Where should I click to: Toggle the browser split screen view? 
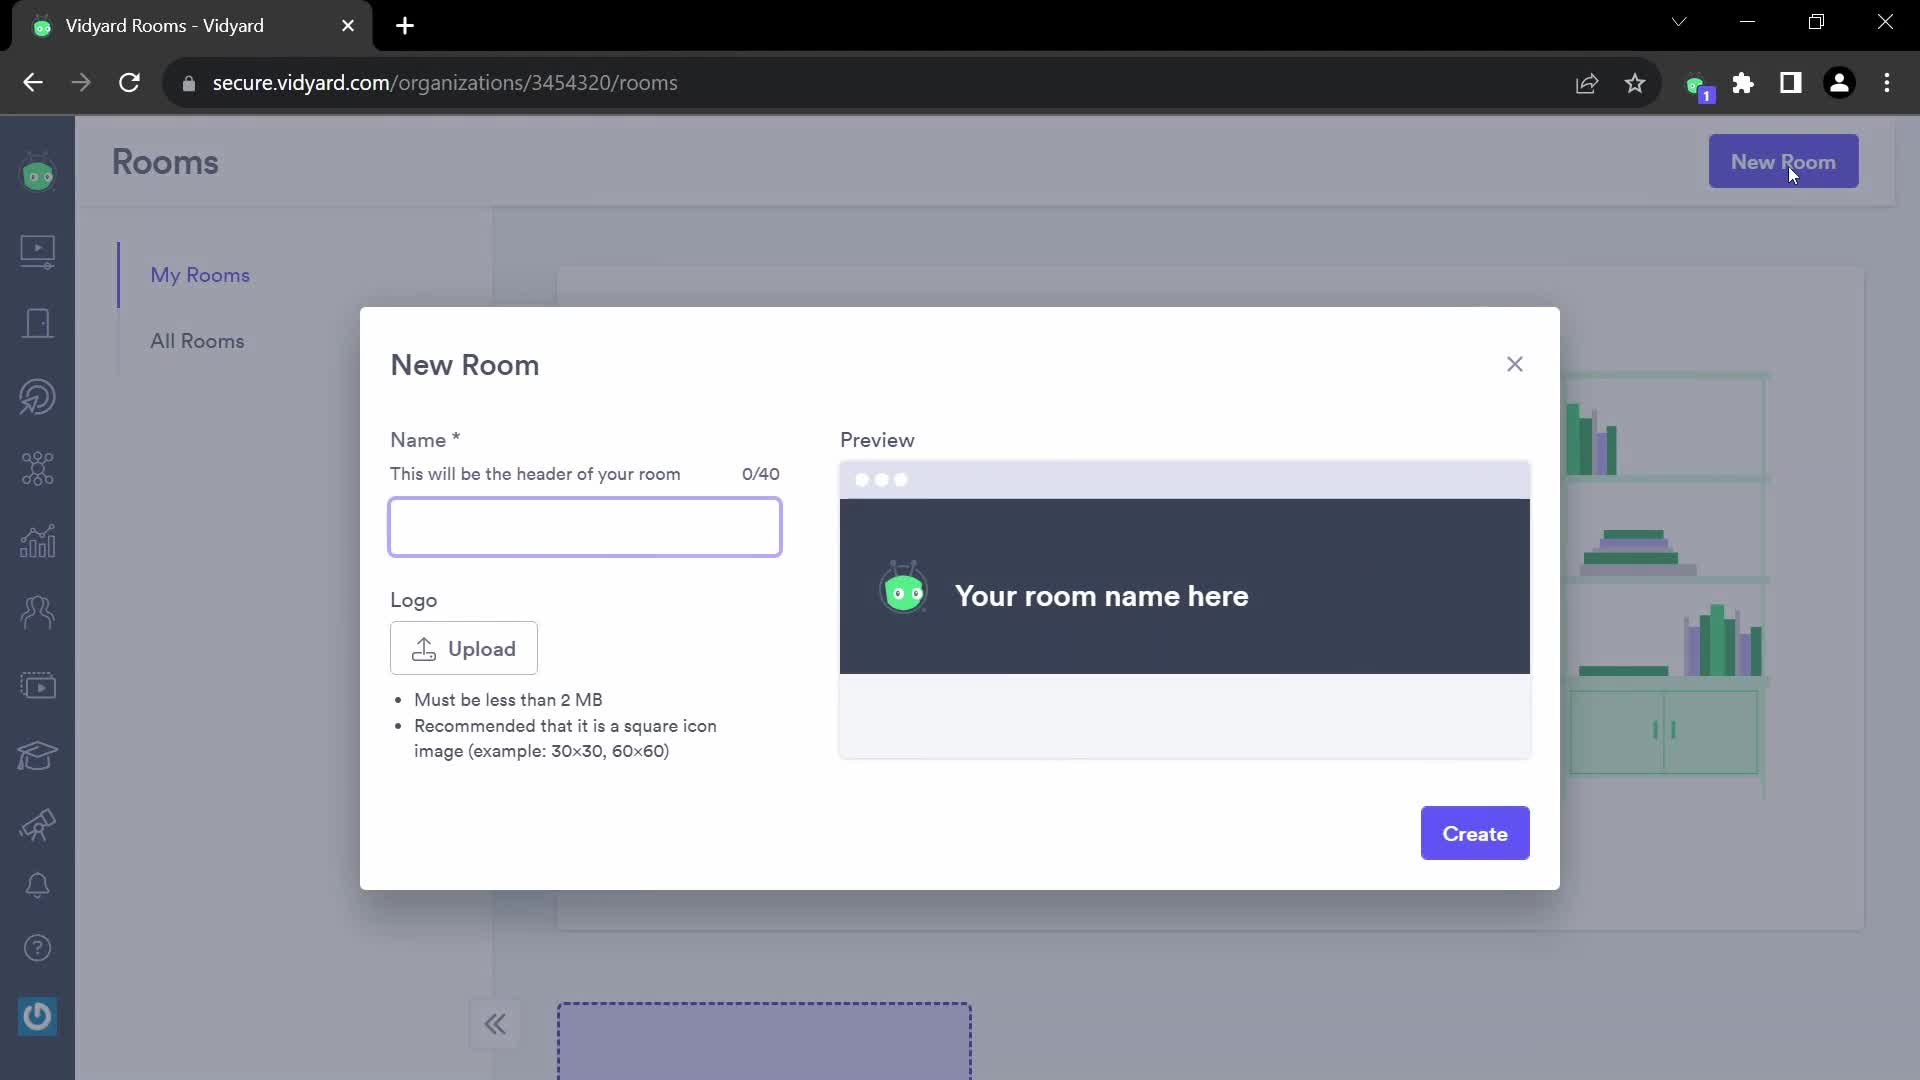point(1791,82)
